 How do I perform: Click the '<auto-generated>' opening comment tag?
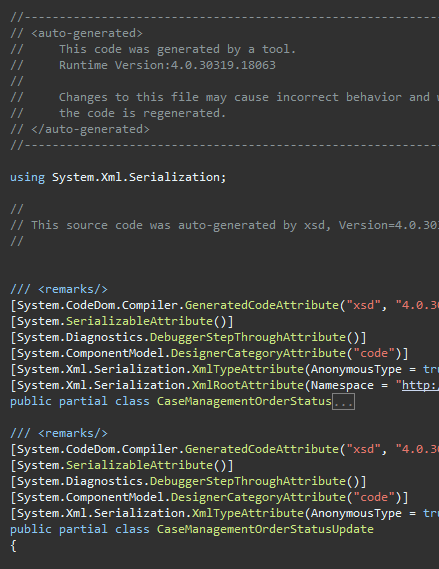[87, 33]
